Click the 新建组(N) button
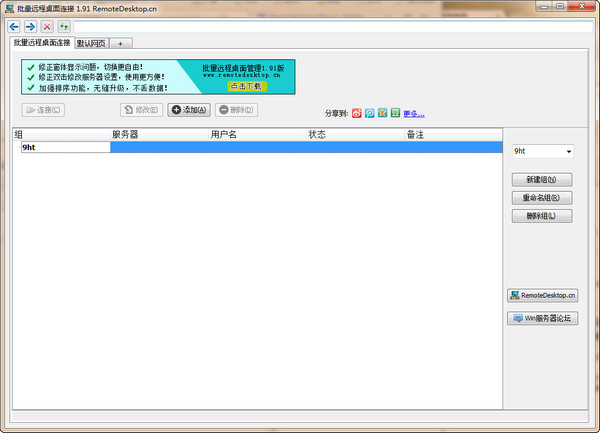600x433 pixels. [542, 179]
